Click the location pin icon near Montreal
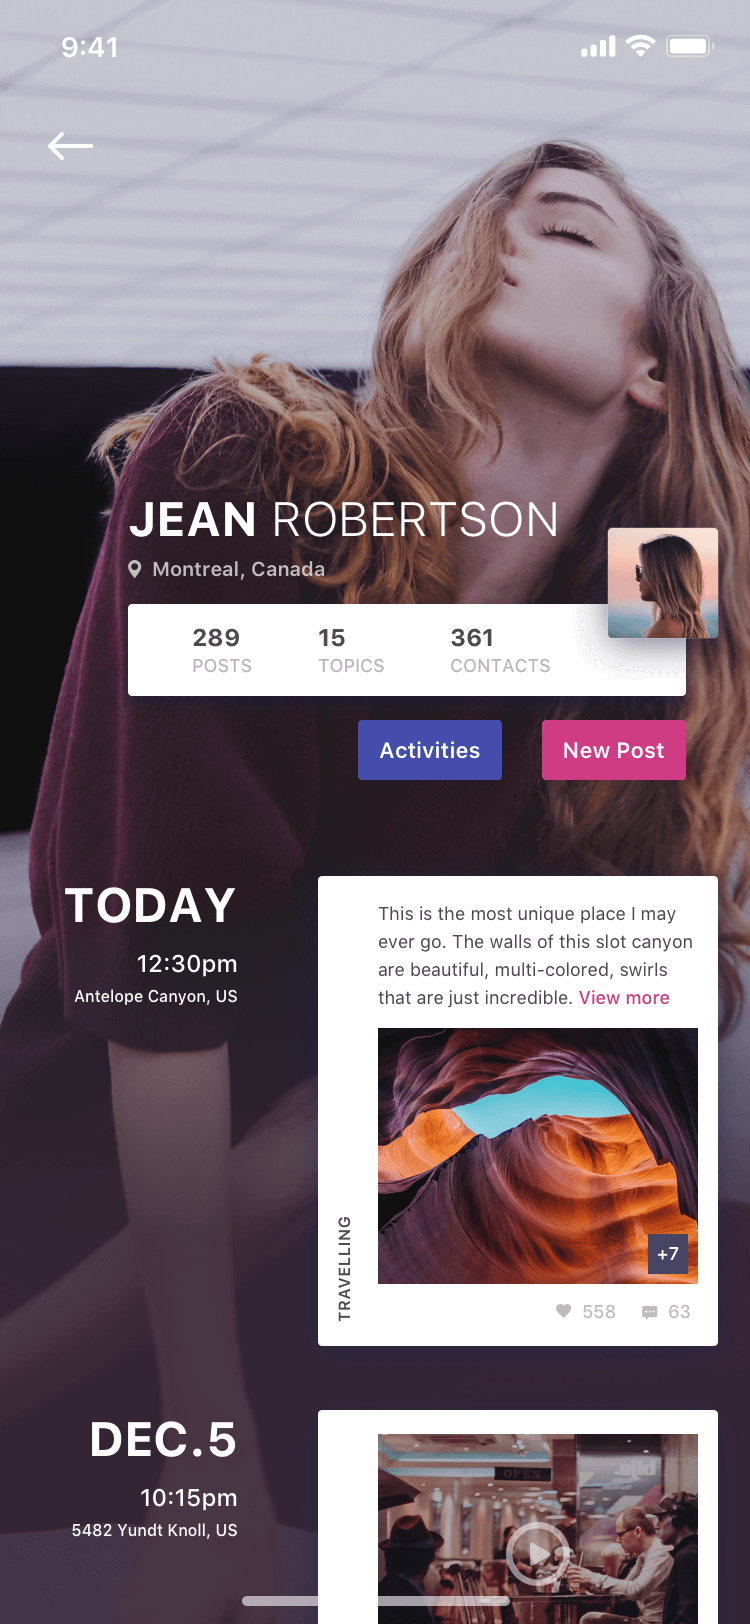 (x=135, y=569)
